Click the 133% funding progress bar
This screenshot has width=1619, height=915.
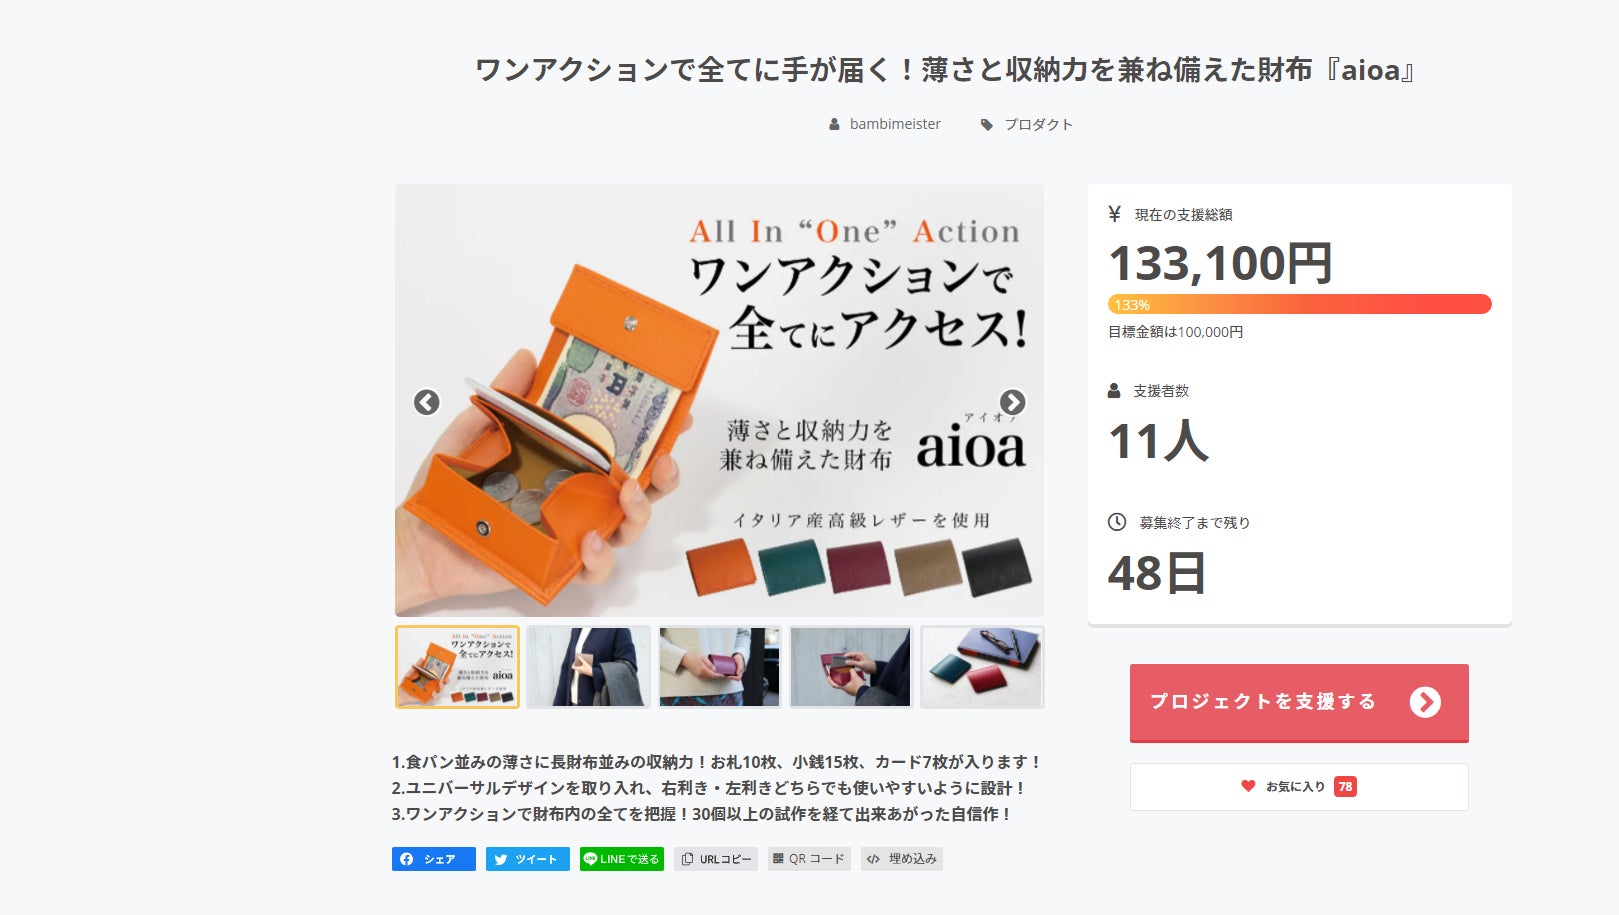tap(1299, 304)
